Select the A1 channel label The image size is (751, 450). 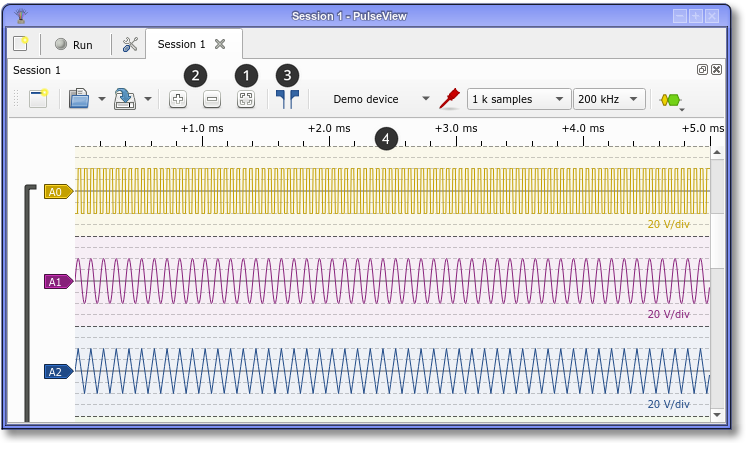click(58, 282)
